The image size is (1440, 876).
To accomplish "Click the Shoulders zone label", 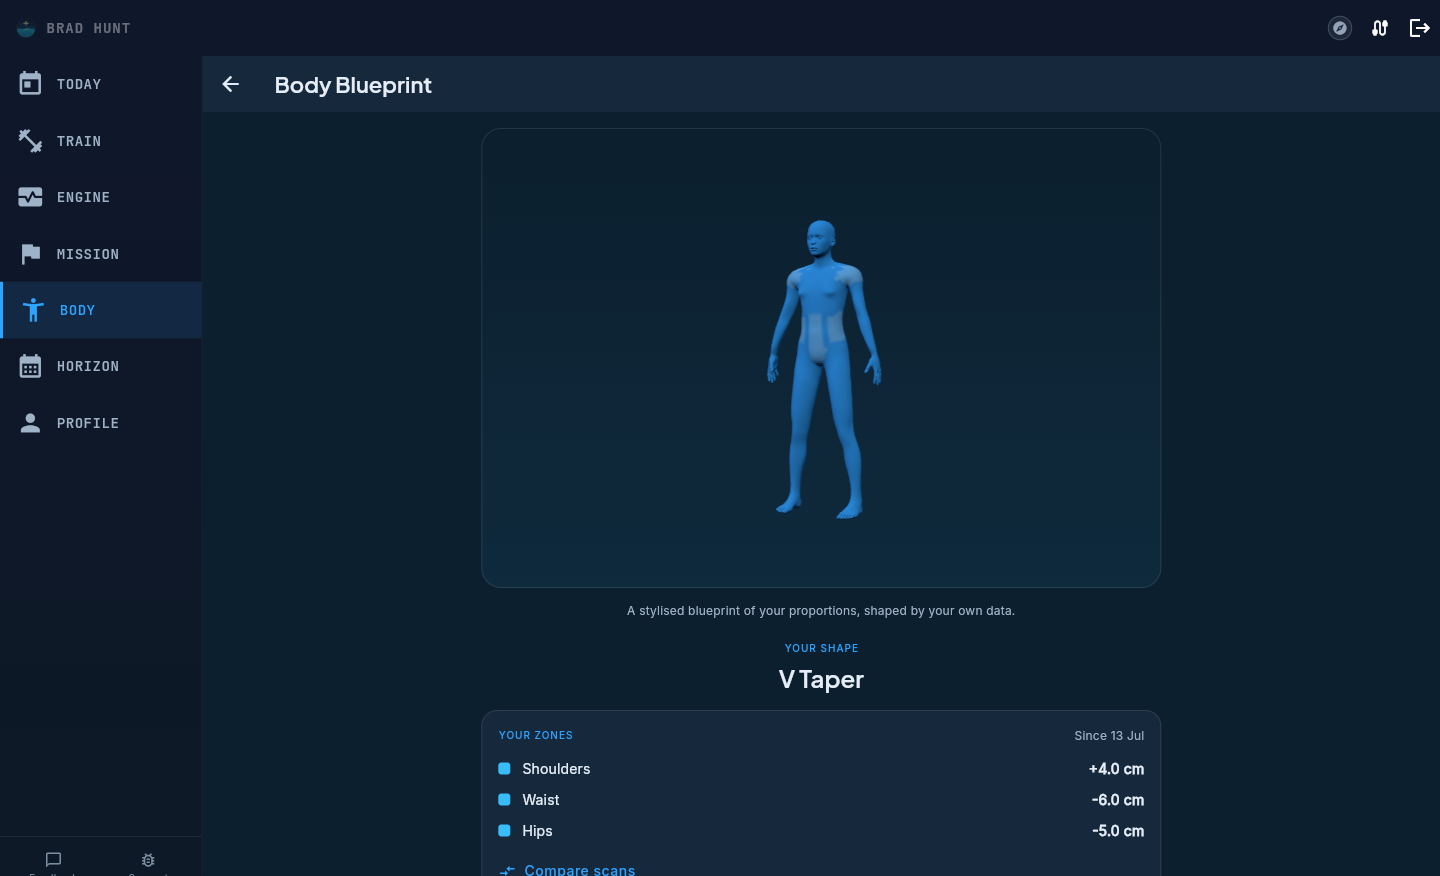I will [556, 769].
